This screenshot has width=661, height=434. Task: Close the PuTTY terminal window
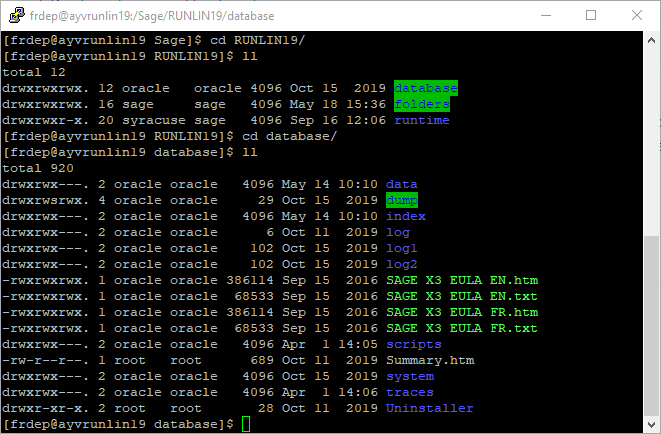pos(637,16)
